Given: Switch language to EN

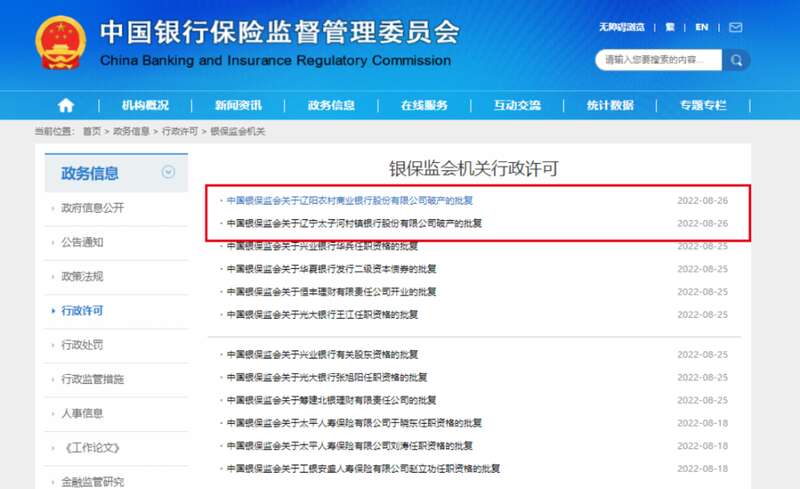Looking at the screenshot, I should (702, 27).
